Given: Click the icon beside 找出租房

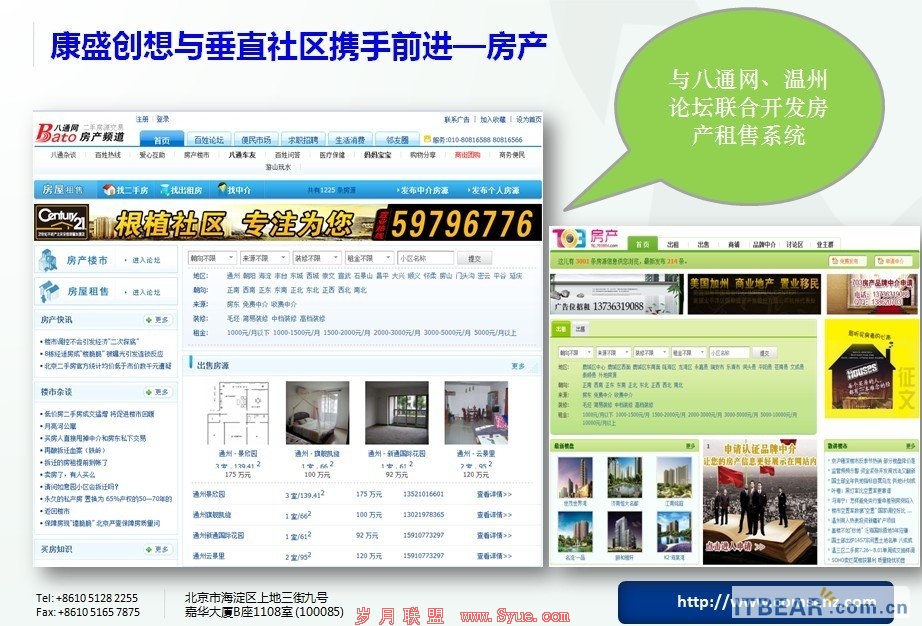Looking at the screenshot, I should (x=163, y=190).
